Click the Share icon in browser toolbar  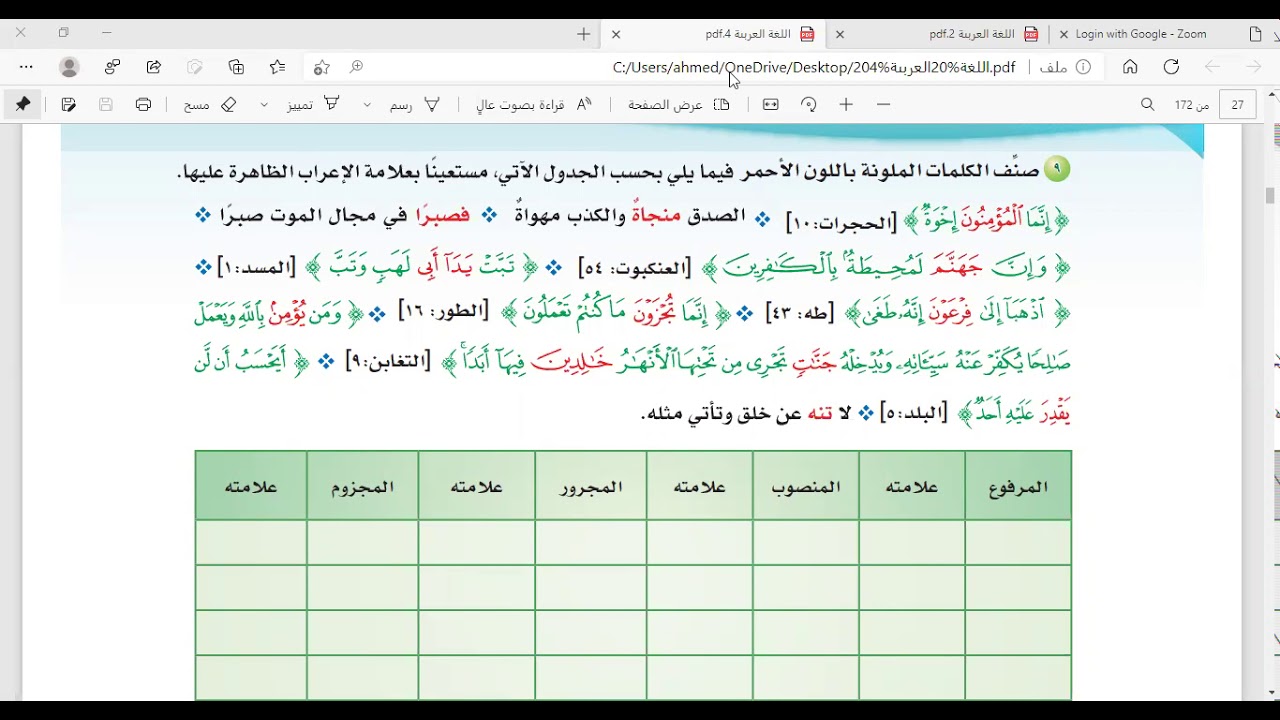tap(154, 67)
